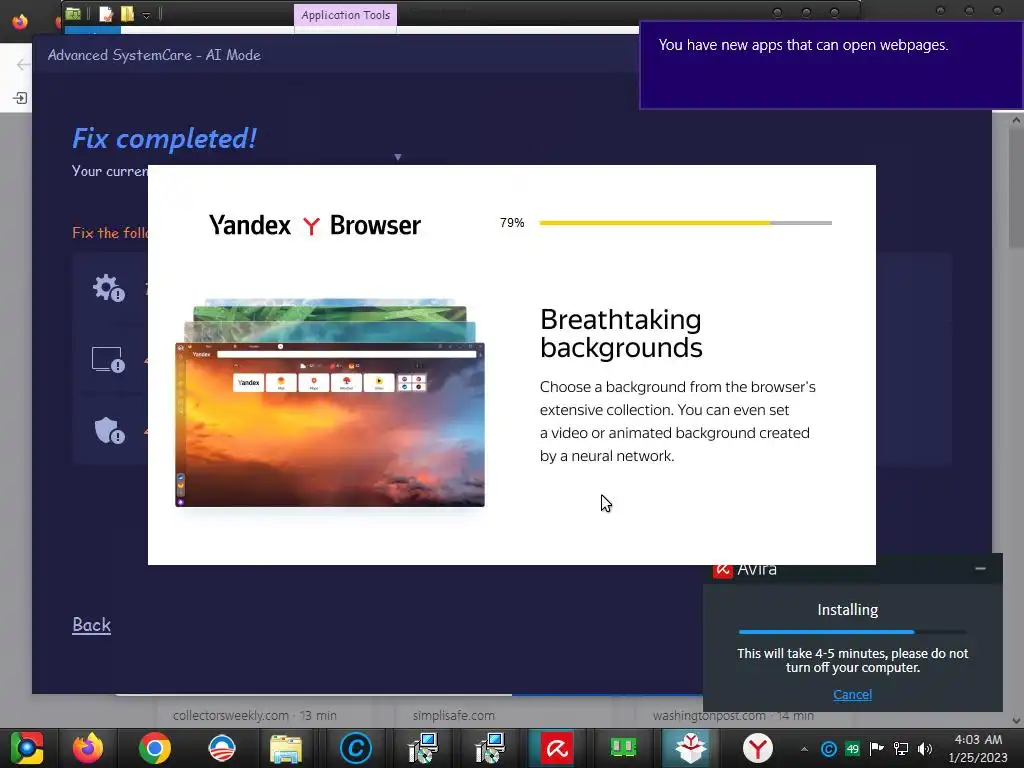
Task: Click 'Advanced SystemCare - AI Mode' title
Action: coord(154,55)
